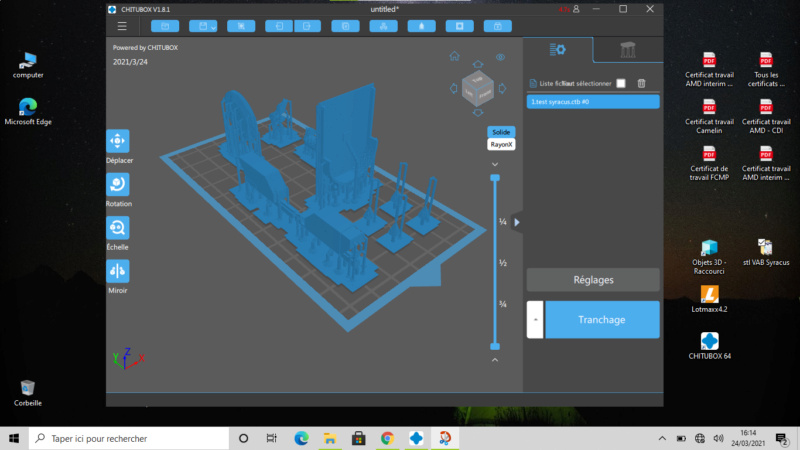Click the Top face of view cube
The image size is (800, 450).
[477, 80]
